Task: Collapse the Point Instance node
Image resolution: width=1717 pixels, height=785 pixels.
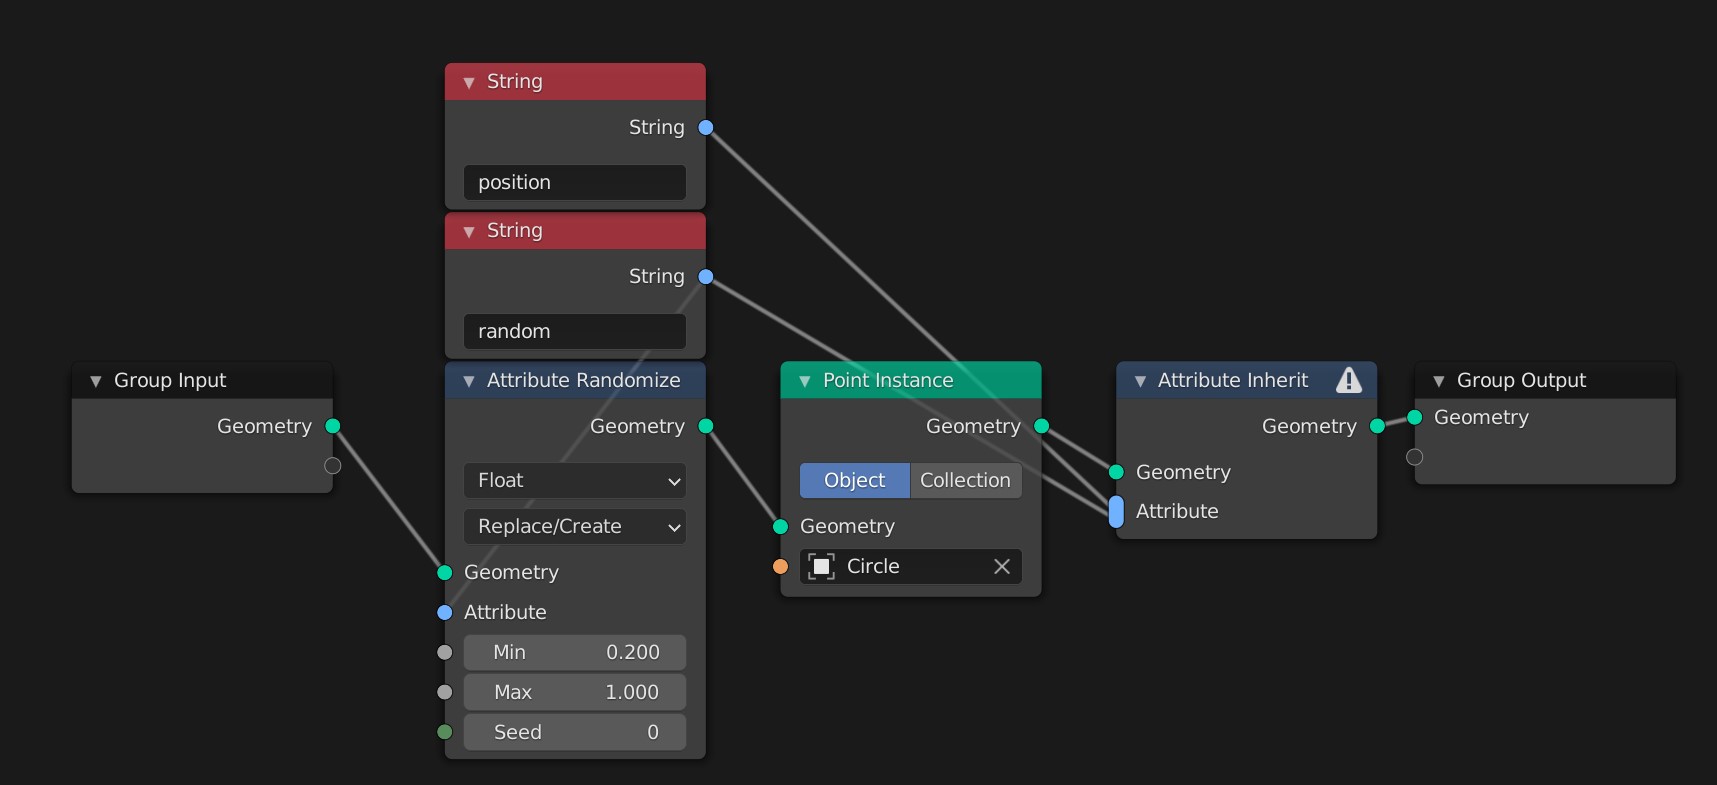Action: [x=805, y=381]
